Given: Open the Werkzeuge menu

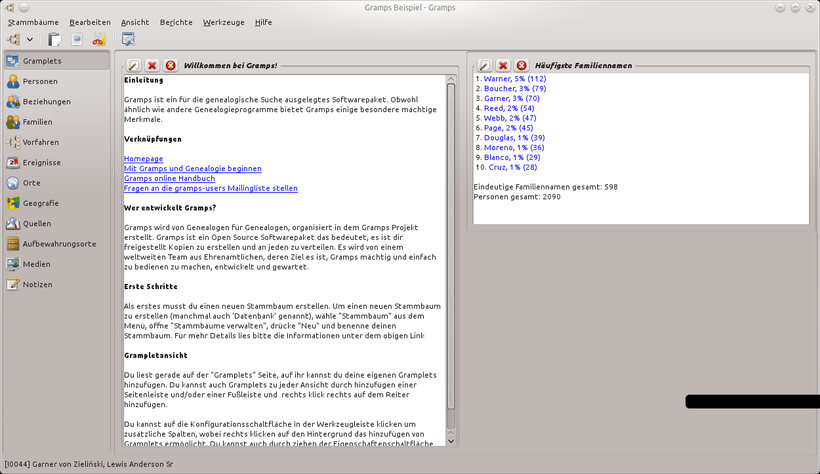Looking at the screenshot, I should coord(223,22).
